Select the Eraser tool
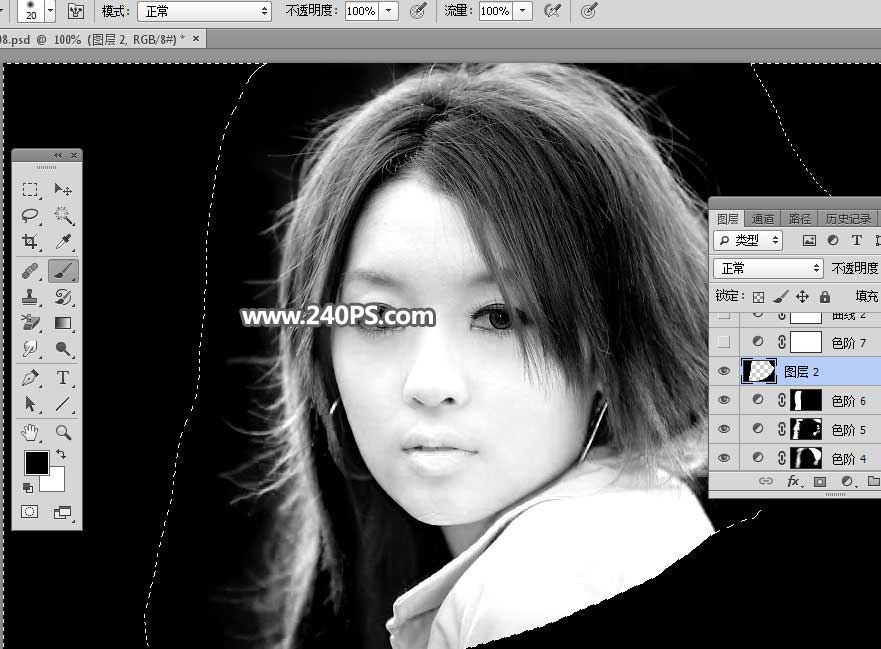 click(x=30, y=323)
